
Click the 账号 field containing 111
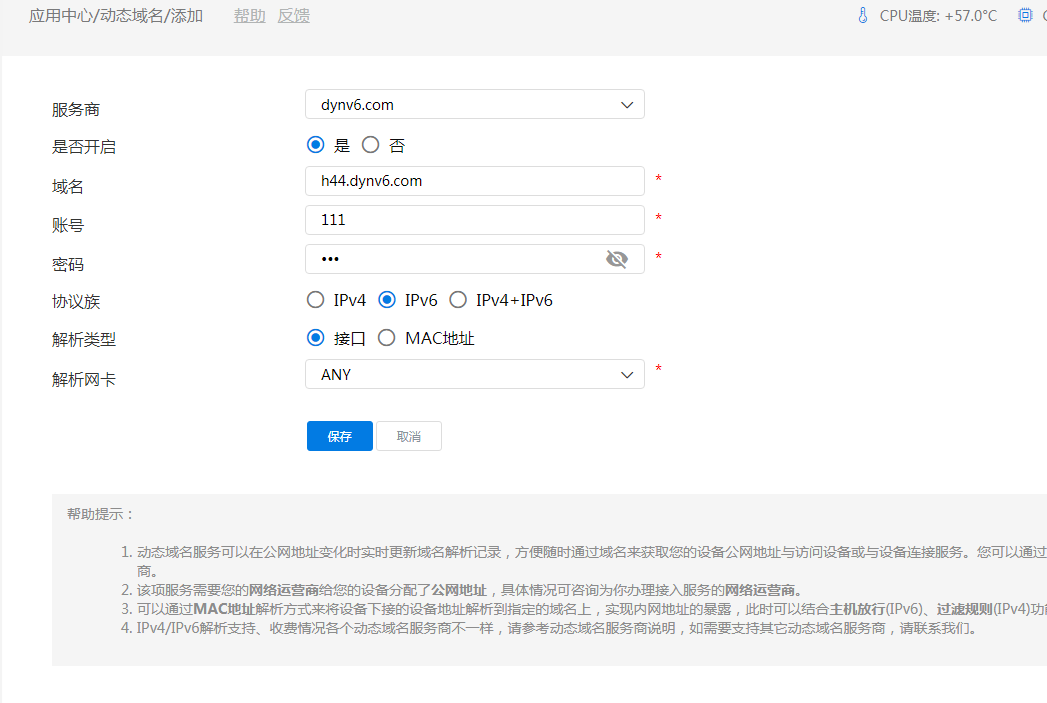coord(474,220)
